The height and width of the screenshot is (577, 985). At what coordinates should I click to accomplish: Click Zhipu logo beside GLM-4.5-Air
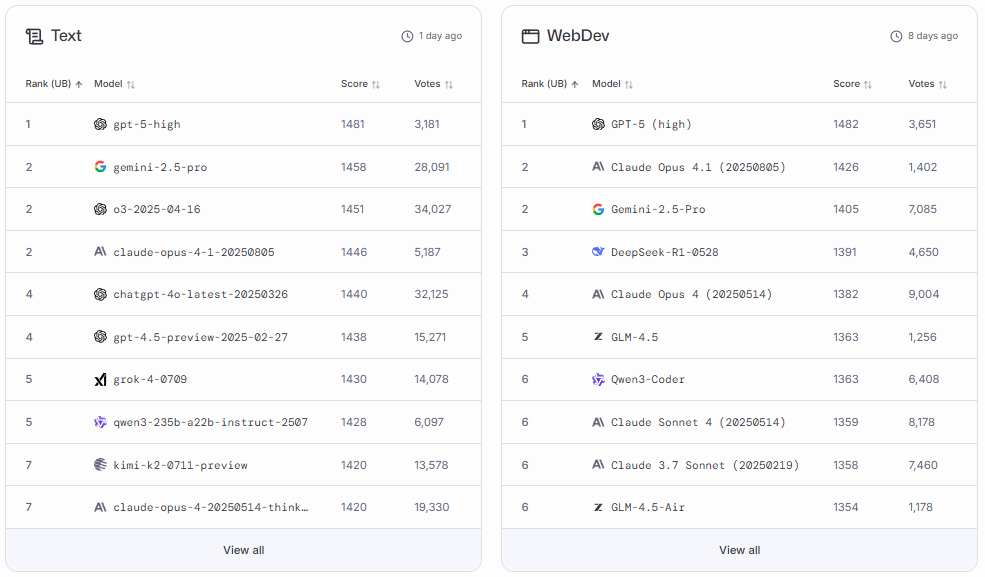(598, 507)
